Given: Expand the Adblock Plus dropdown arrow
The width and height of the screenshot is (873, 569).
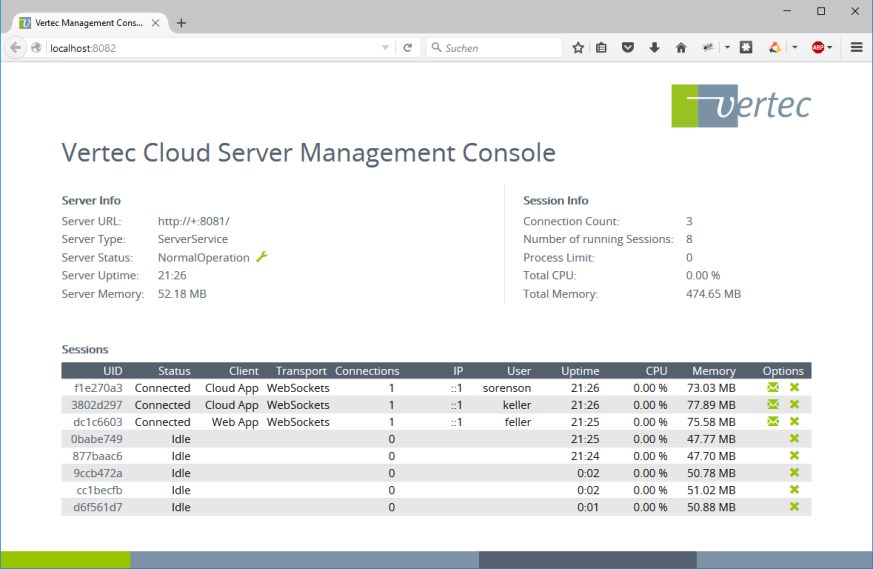Looking at the screenshot, I should [x=830, y=48].
